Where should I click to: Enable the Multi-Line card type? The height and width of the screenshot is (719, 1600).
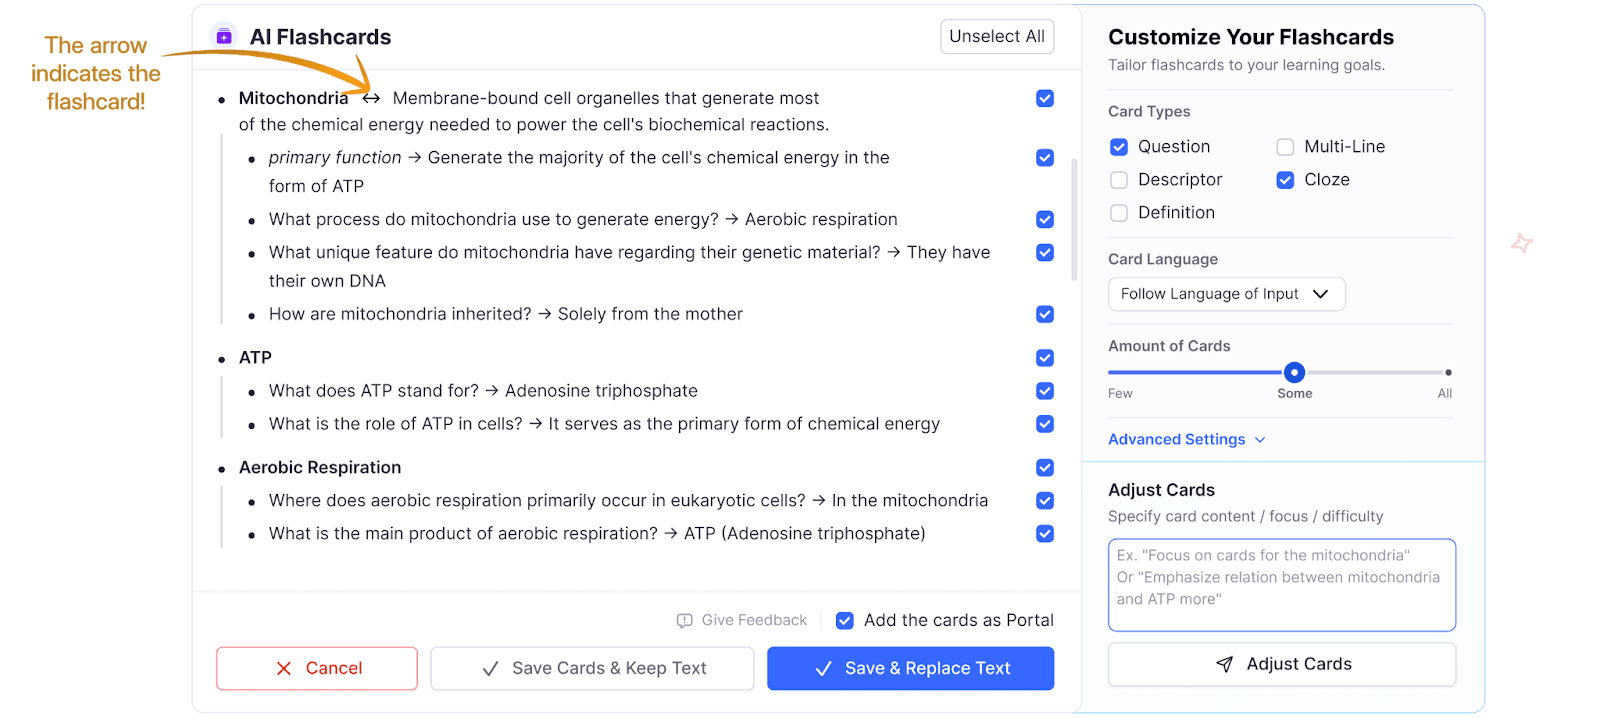click(1285, 147)
